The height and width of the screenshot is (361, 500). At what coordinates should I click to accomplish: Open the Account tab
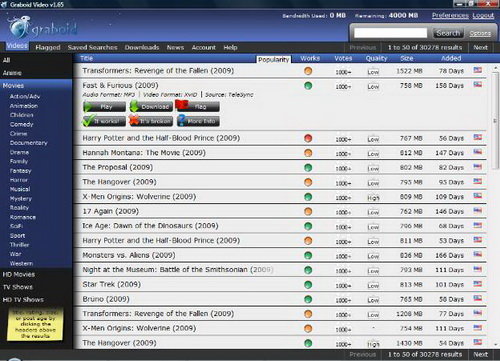click(204, 47)
